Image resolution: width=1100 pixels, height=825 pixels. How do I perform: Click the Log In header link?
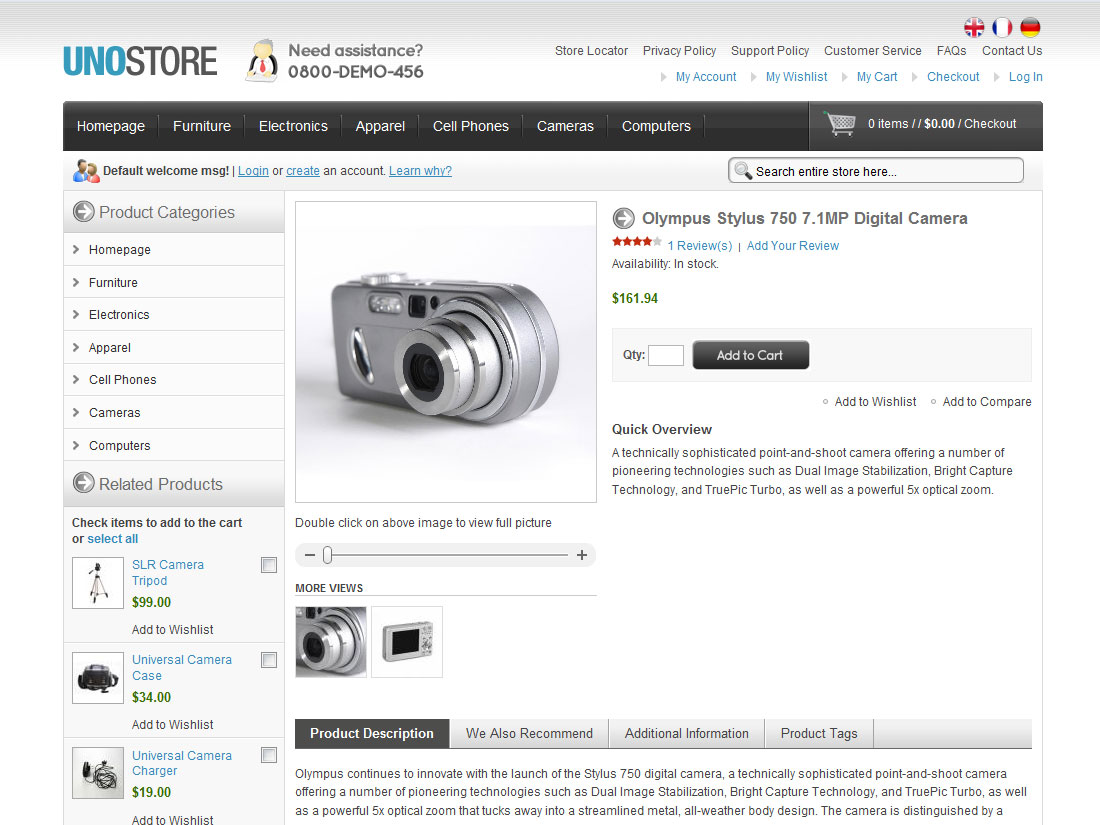point(1026,76)
